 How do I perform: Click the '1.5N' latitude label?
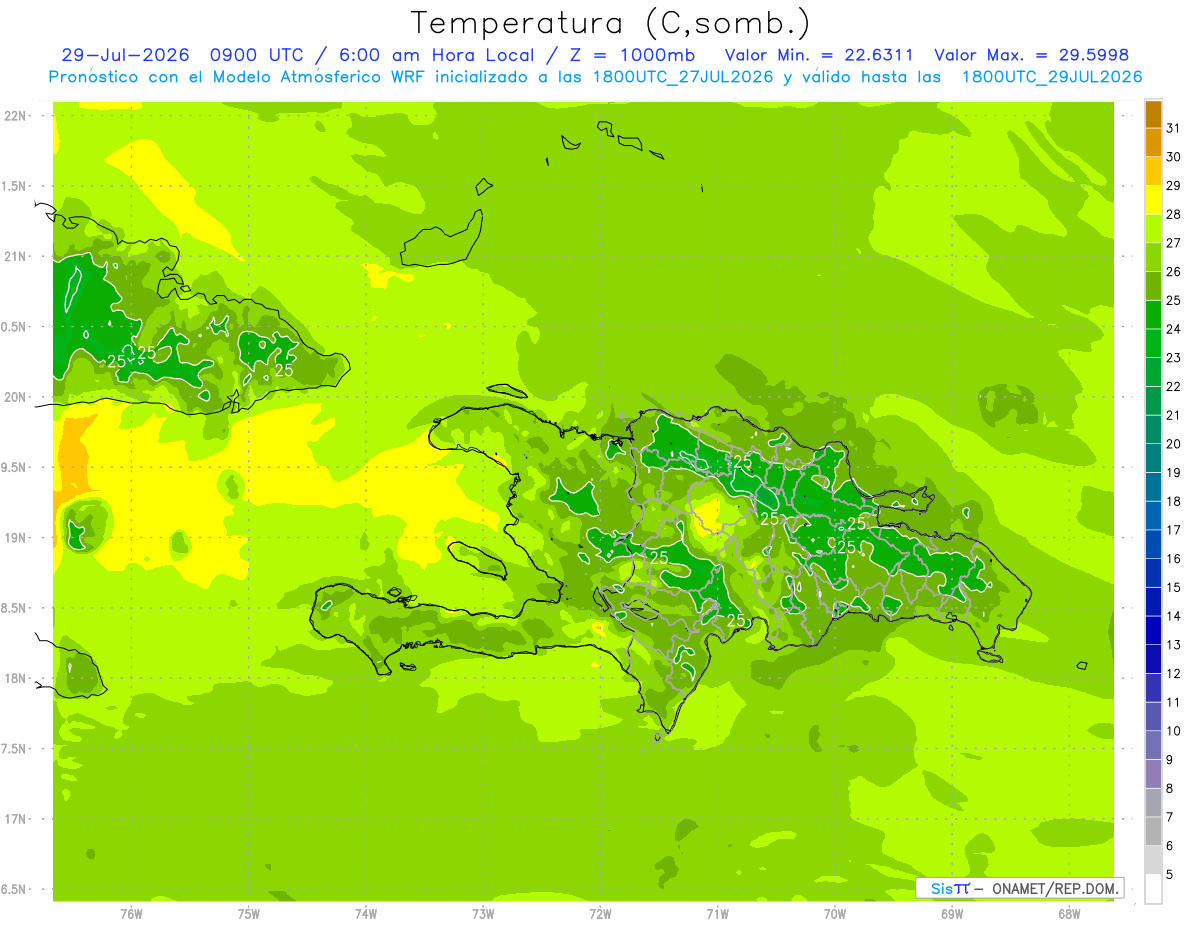(x=15, y=186)
